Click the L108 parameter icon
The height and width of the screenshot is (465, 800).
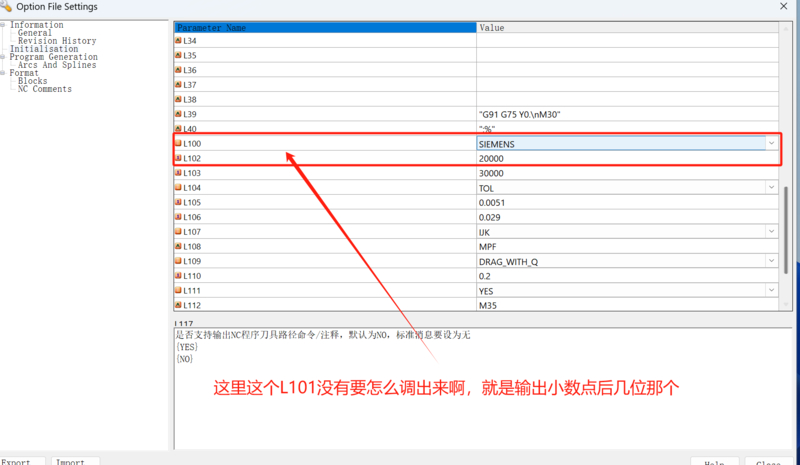(178, 246)
